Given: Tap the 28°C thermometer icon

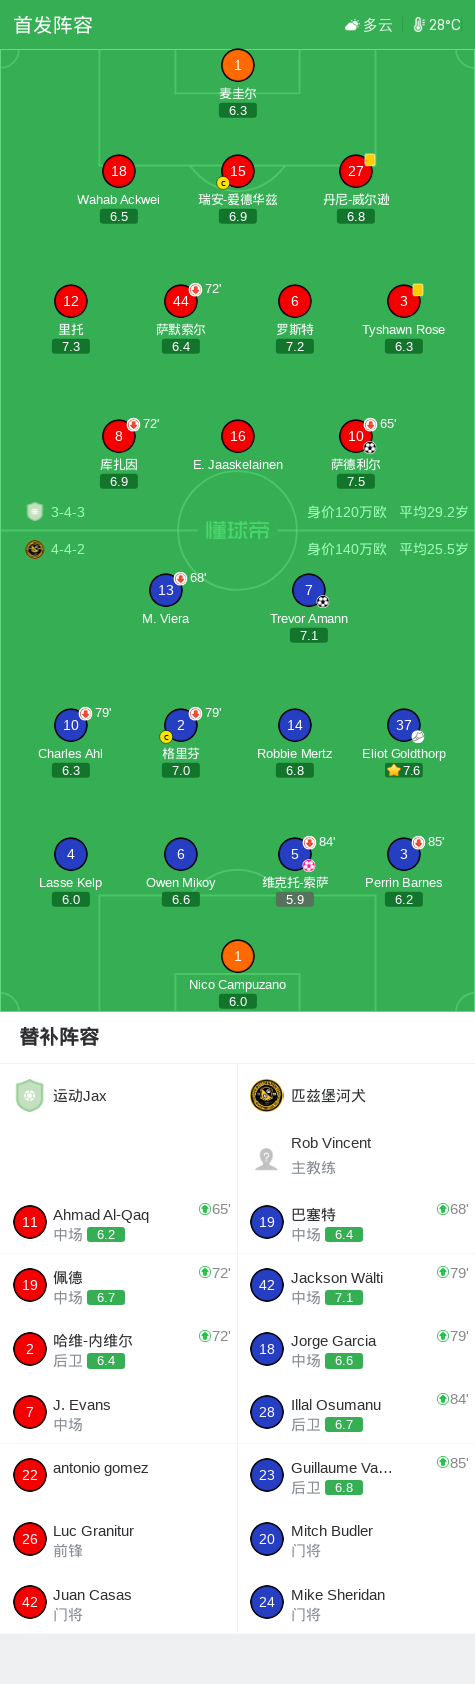Looking at the screenshot, I should point(419,25).
